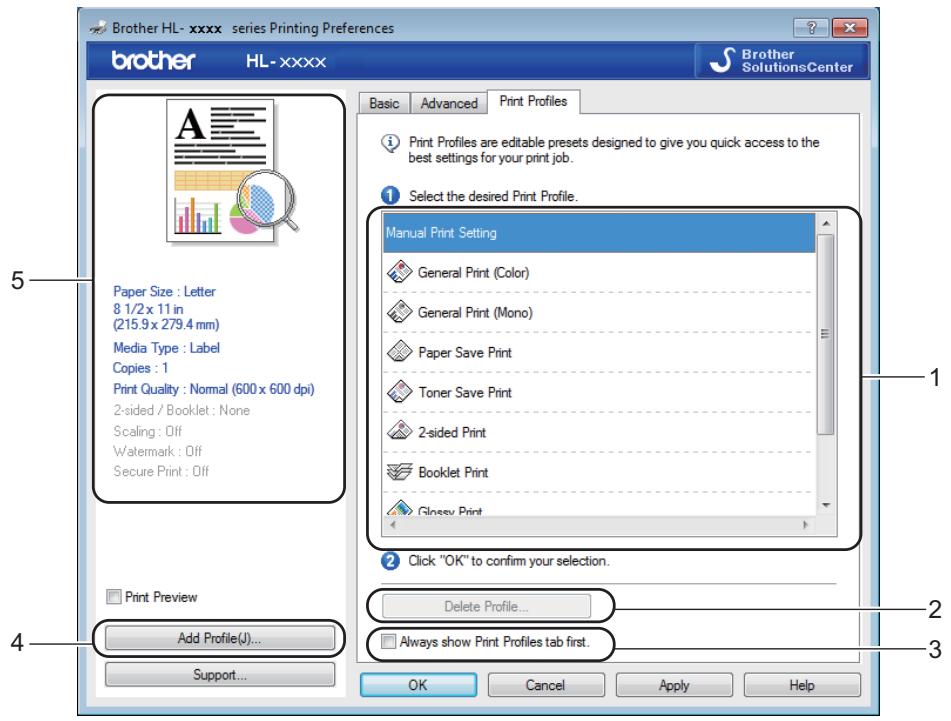Viewport: 951px width, 721px height.
Task: Click the General Print (Color) profile icon
Action: pos(400,272)
